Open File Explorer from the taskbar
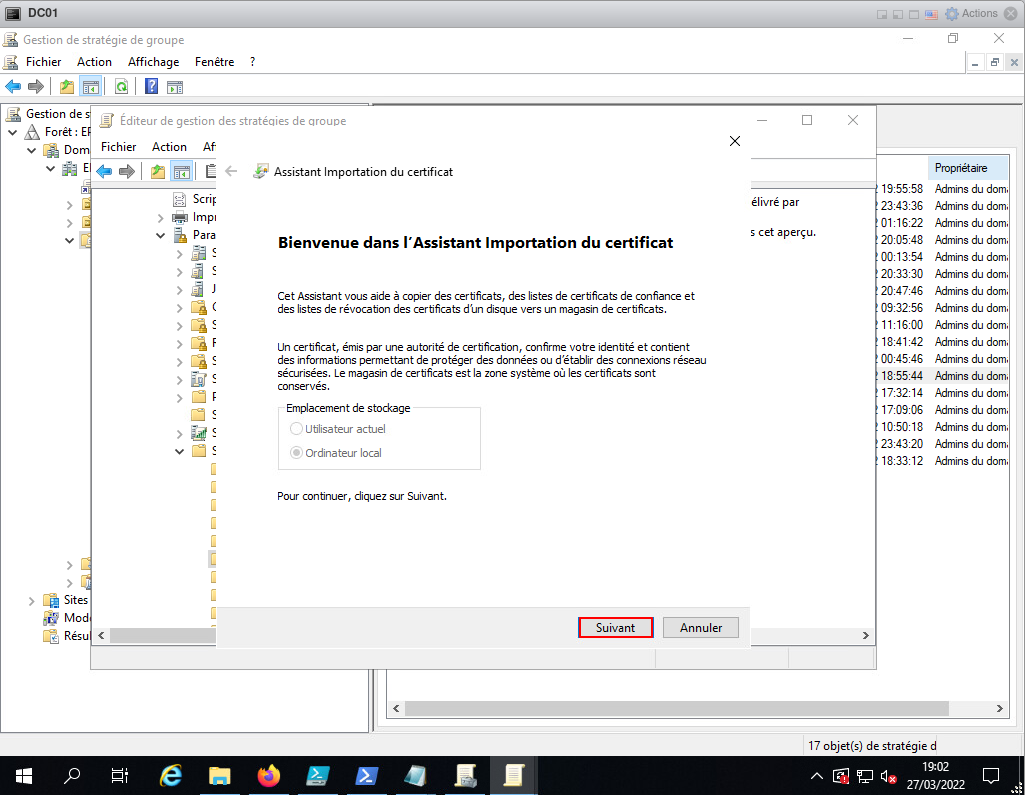1025x795 pixels. [220, 775]
